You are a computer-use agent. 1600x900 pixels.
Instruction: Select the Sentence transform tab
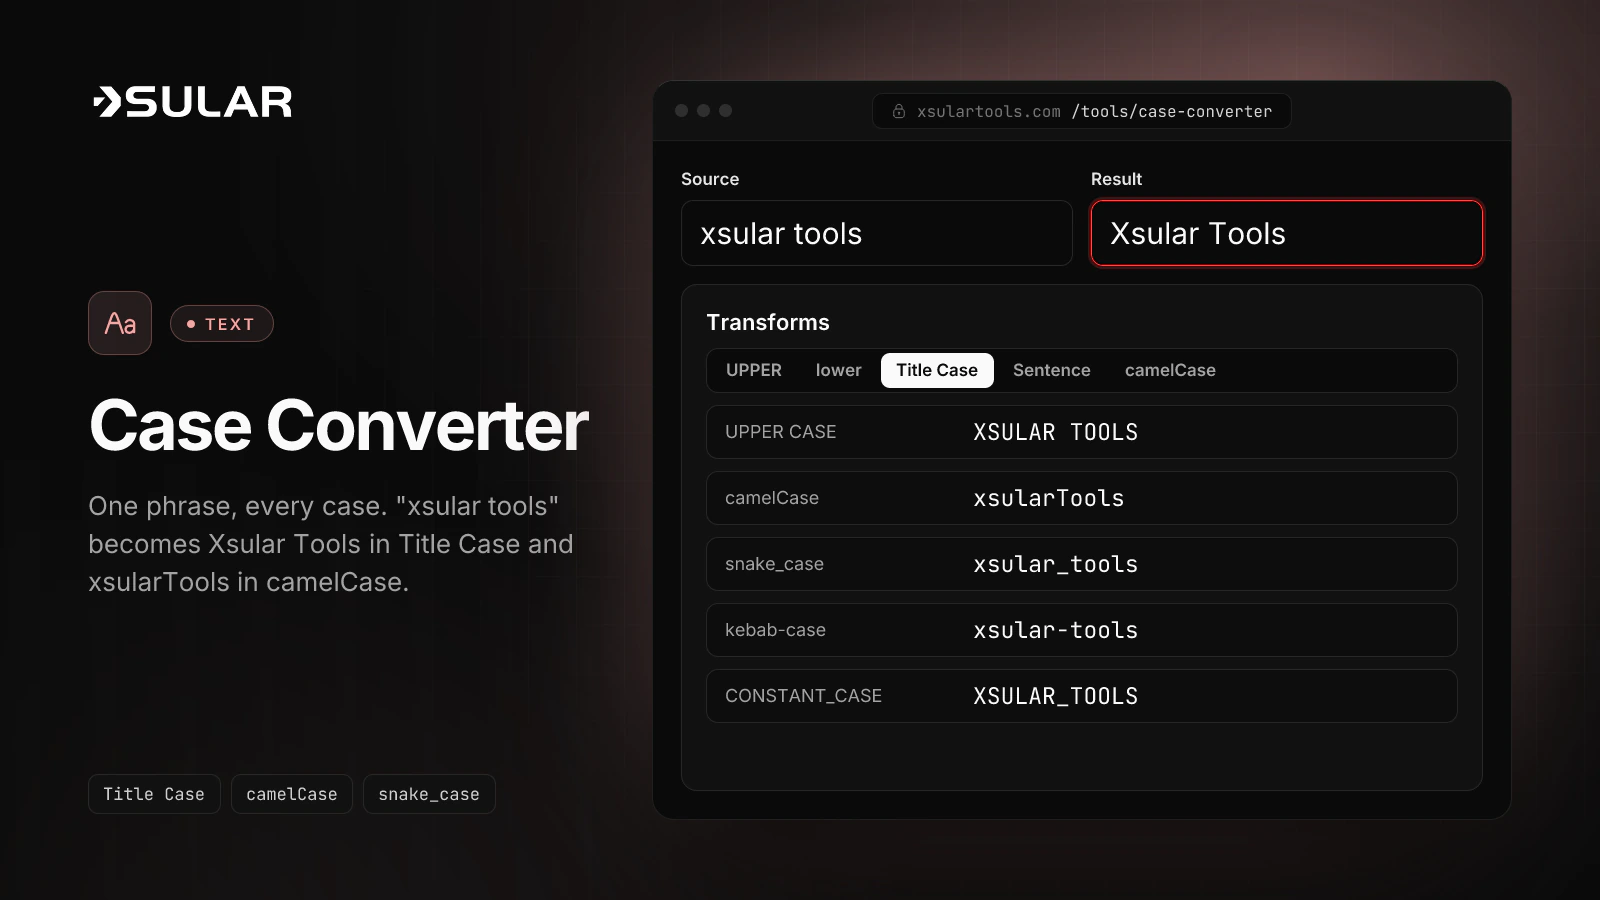[x=1051, y=370]
